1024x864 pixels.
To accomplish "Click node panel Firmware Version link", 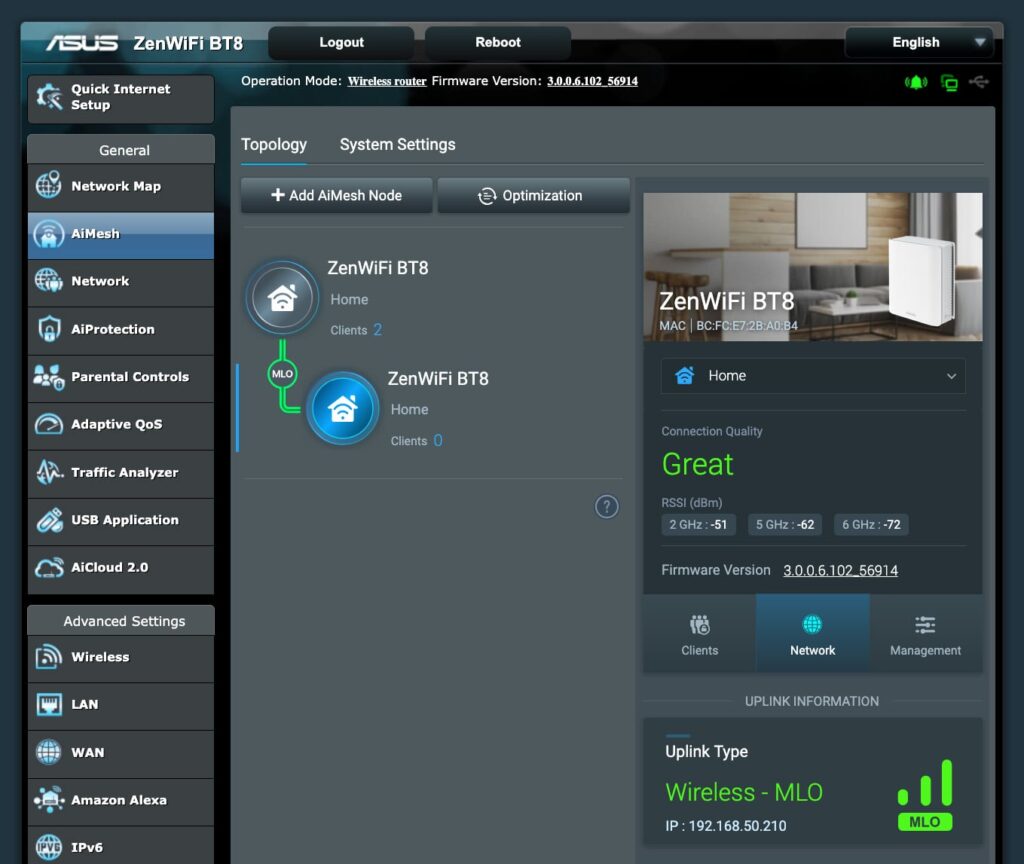I will (840, 570).
